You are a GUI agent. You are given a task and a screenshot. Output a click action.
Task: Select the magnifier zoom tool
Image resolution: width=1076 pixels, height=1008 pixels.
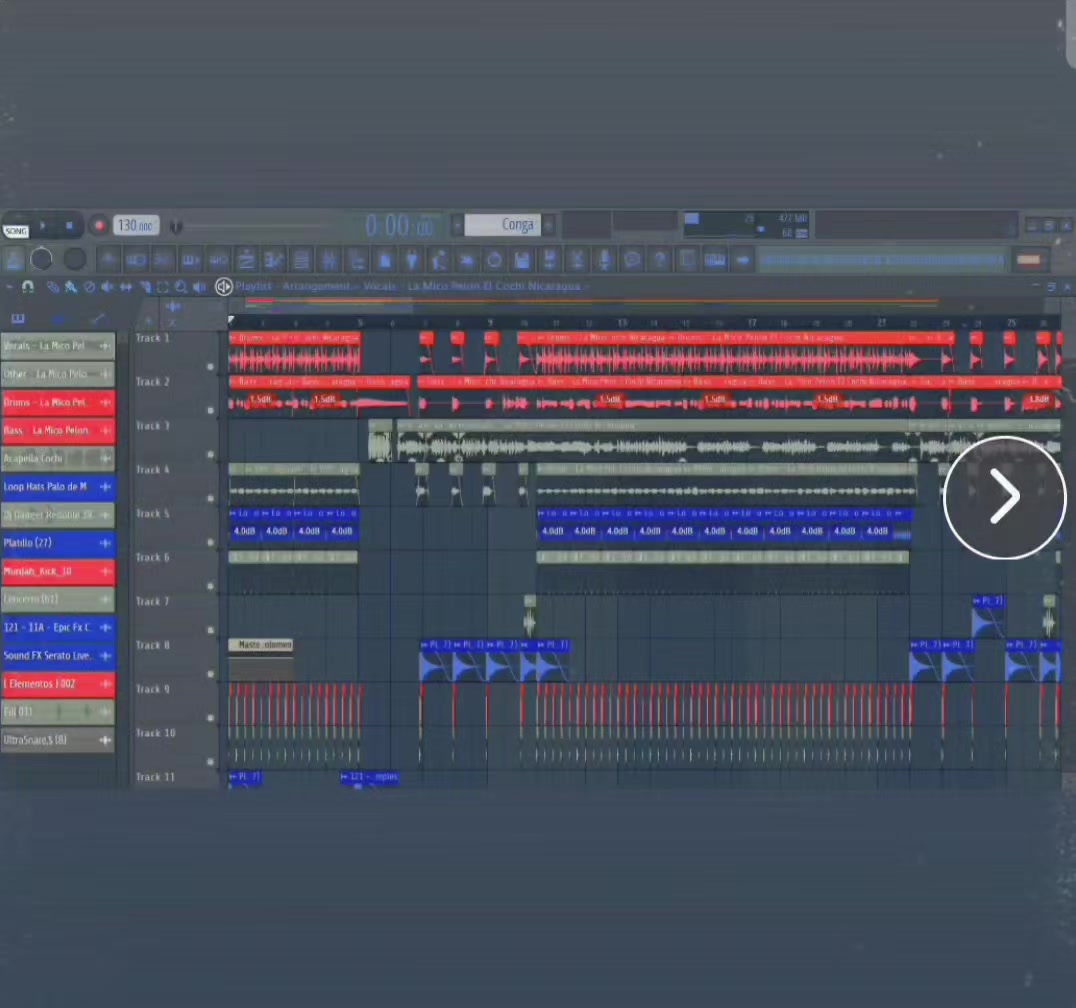[x=180, y=287]
